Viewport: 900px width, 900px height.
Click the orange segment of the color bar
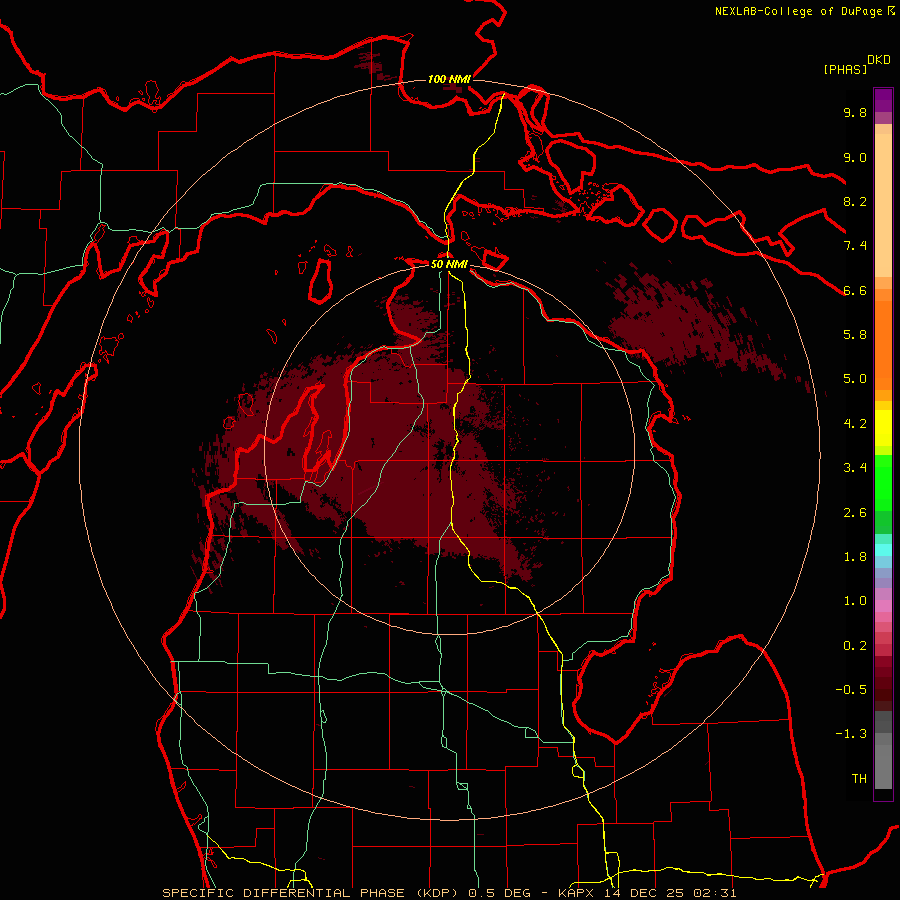[883, 344]
